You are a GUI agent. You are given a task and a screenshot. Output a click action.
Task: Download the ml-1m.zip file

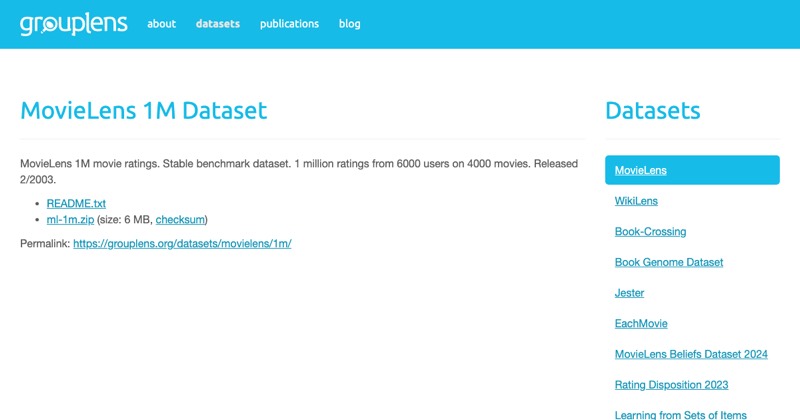pyautogui.click(x=70, y=219)
